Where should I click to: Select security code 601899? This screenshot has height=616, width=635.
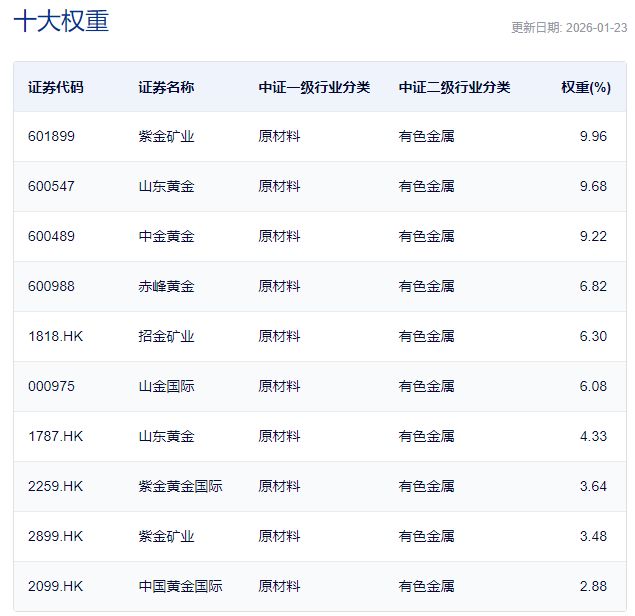click(x=51, y=136)
